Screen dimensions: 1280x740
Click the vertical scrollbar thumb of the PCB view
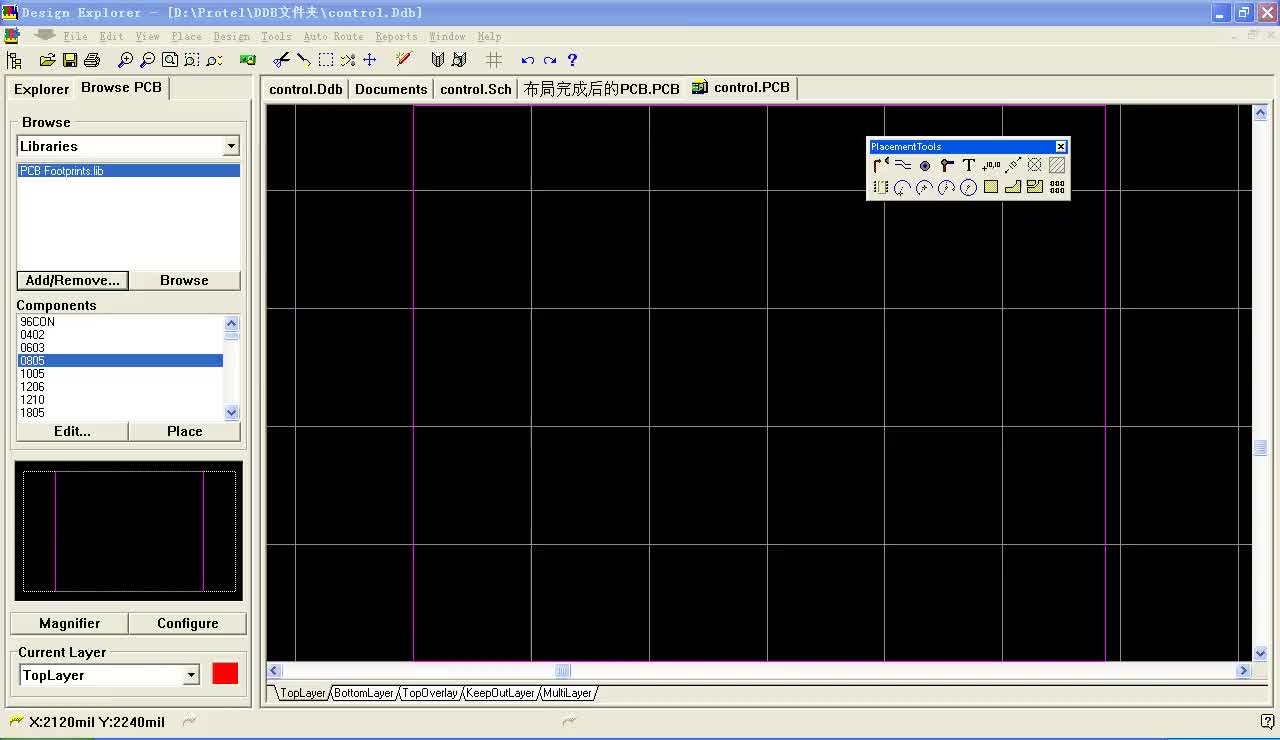(x=1261, y=448)
